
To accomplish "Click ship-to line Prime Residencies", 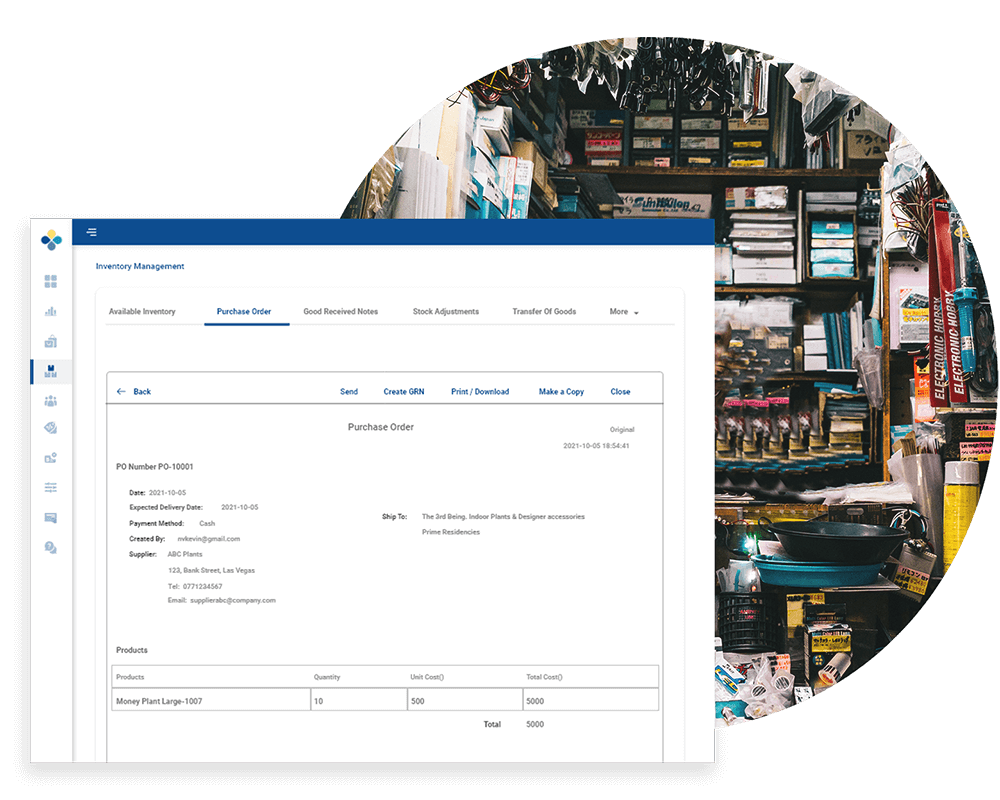I will point(451,532).
